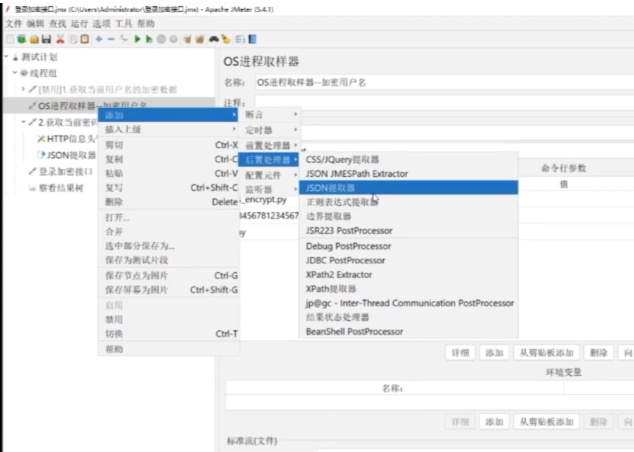This screenshot has width=634, height=452.
Task: Choose 禁用 in the context menu
Action: (x=169, y=319)
